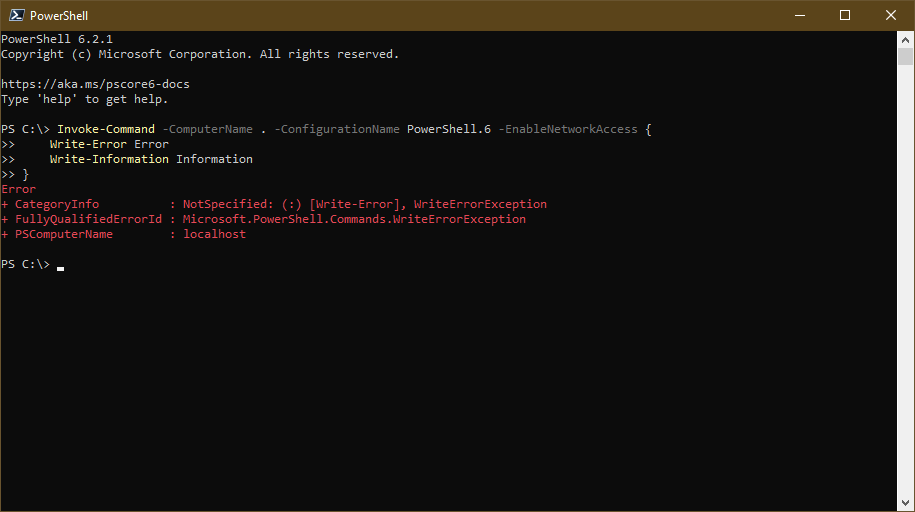915x512 pixels.
Task: Click the Invoke-Command word in the prompt
Action: (106, 129)
